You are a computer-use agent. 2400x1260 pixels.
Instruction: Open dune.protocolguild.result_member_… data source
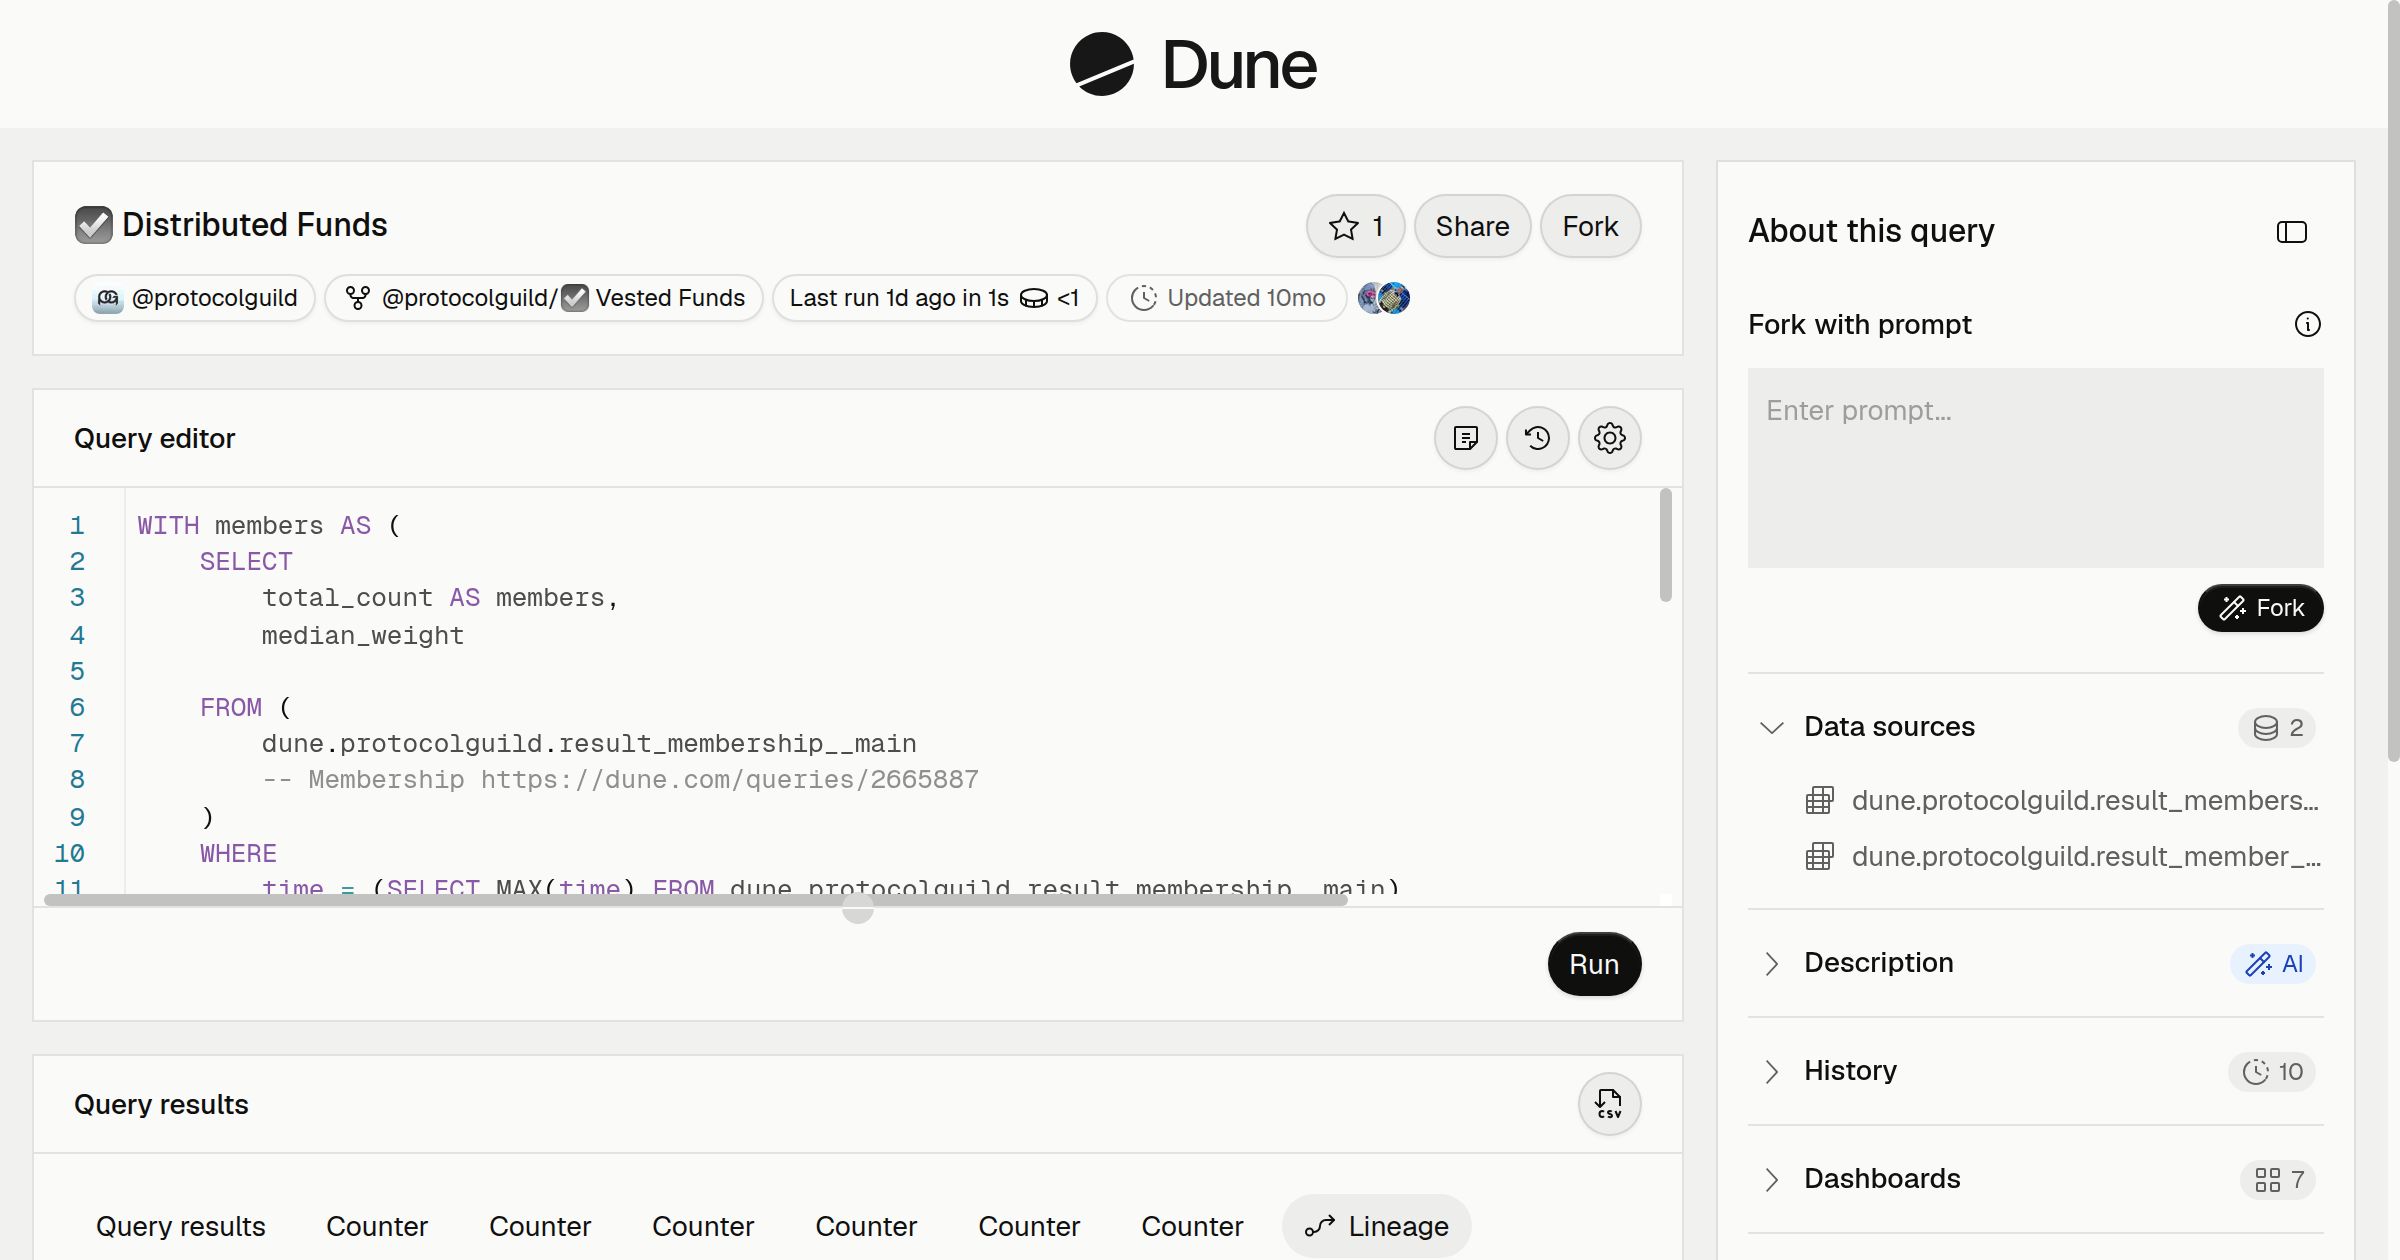click(x=2085, y=856)
